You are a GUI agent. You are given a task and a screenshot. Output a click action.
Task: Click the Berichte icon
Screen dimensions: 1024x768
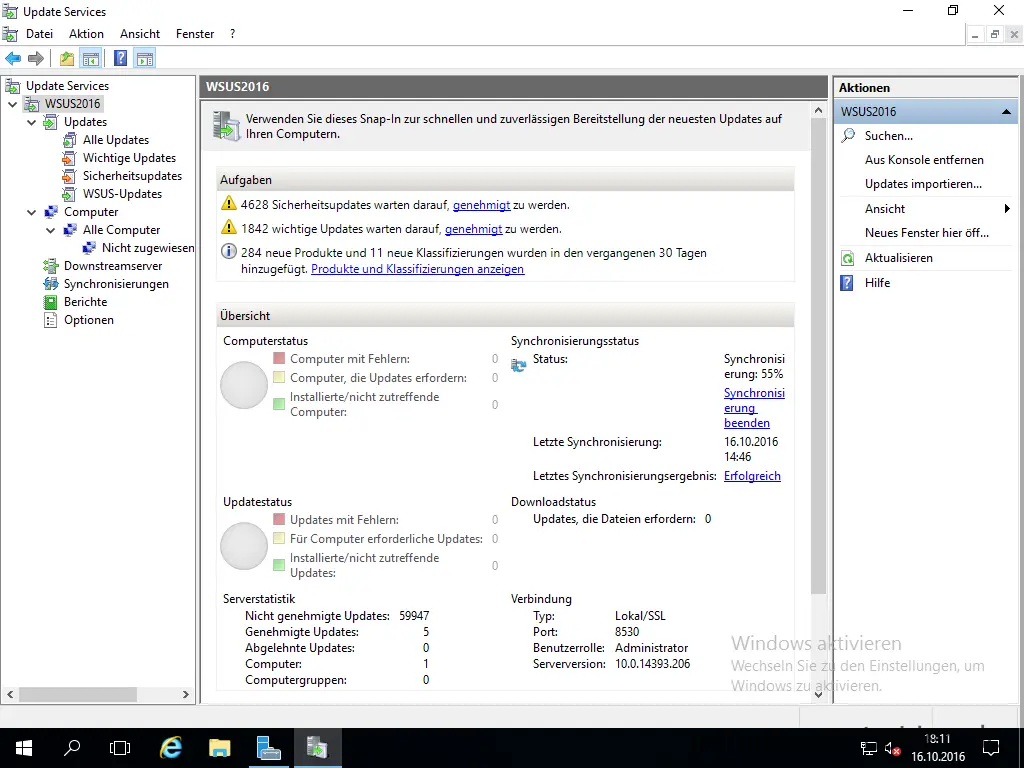(x=50, y=302)
